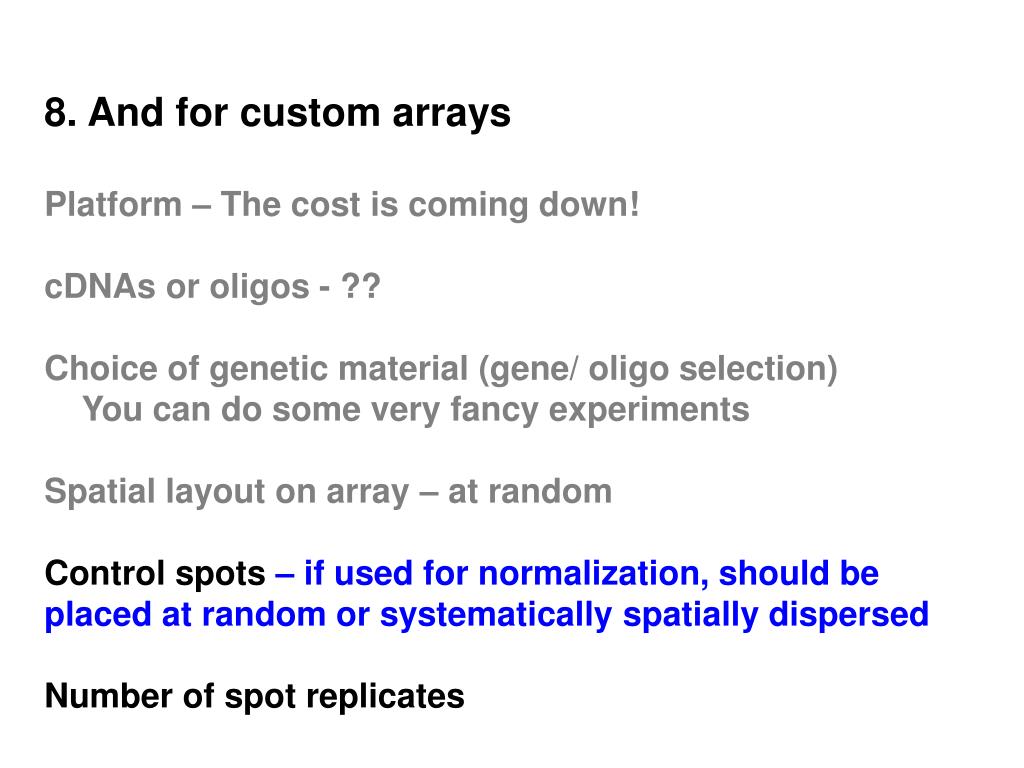Click the words 'at random' in the spatial layout line
1024x768 pixels.
[530, 492]
